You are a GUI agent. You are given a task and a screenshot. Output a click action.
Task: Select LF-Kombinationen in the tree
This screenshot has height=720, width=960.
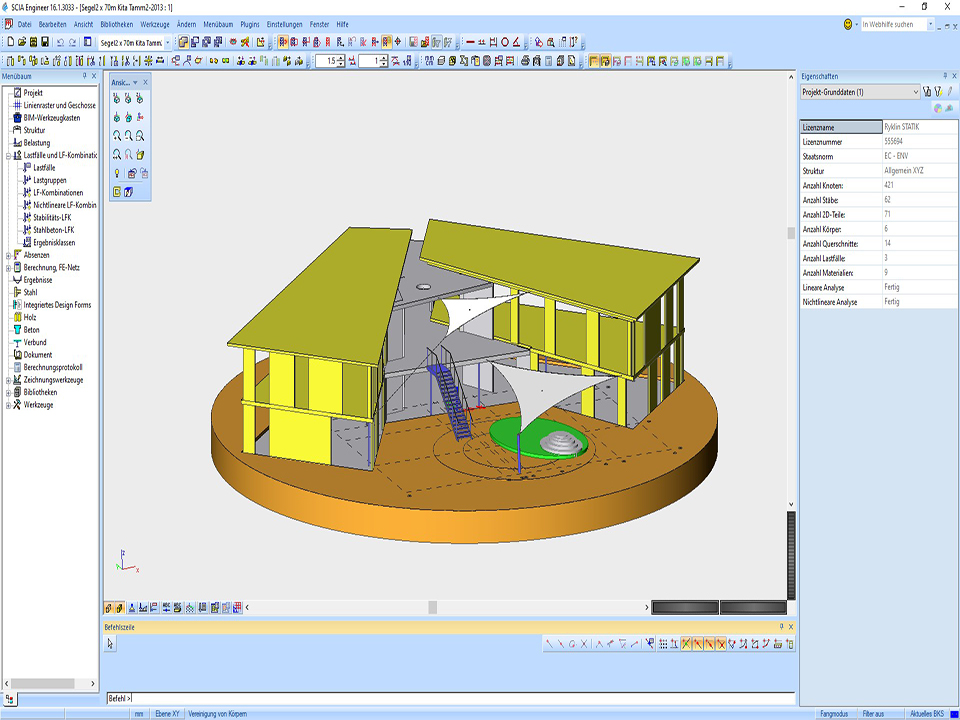click(58, 193)
